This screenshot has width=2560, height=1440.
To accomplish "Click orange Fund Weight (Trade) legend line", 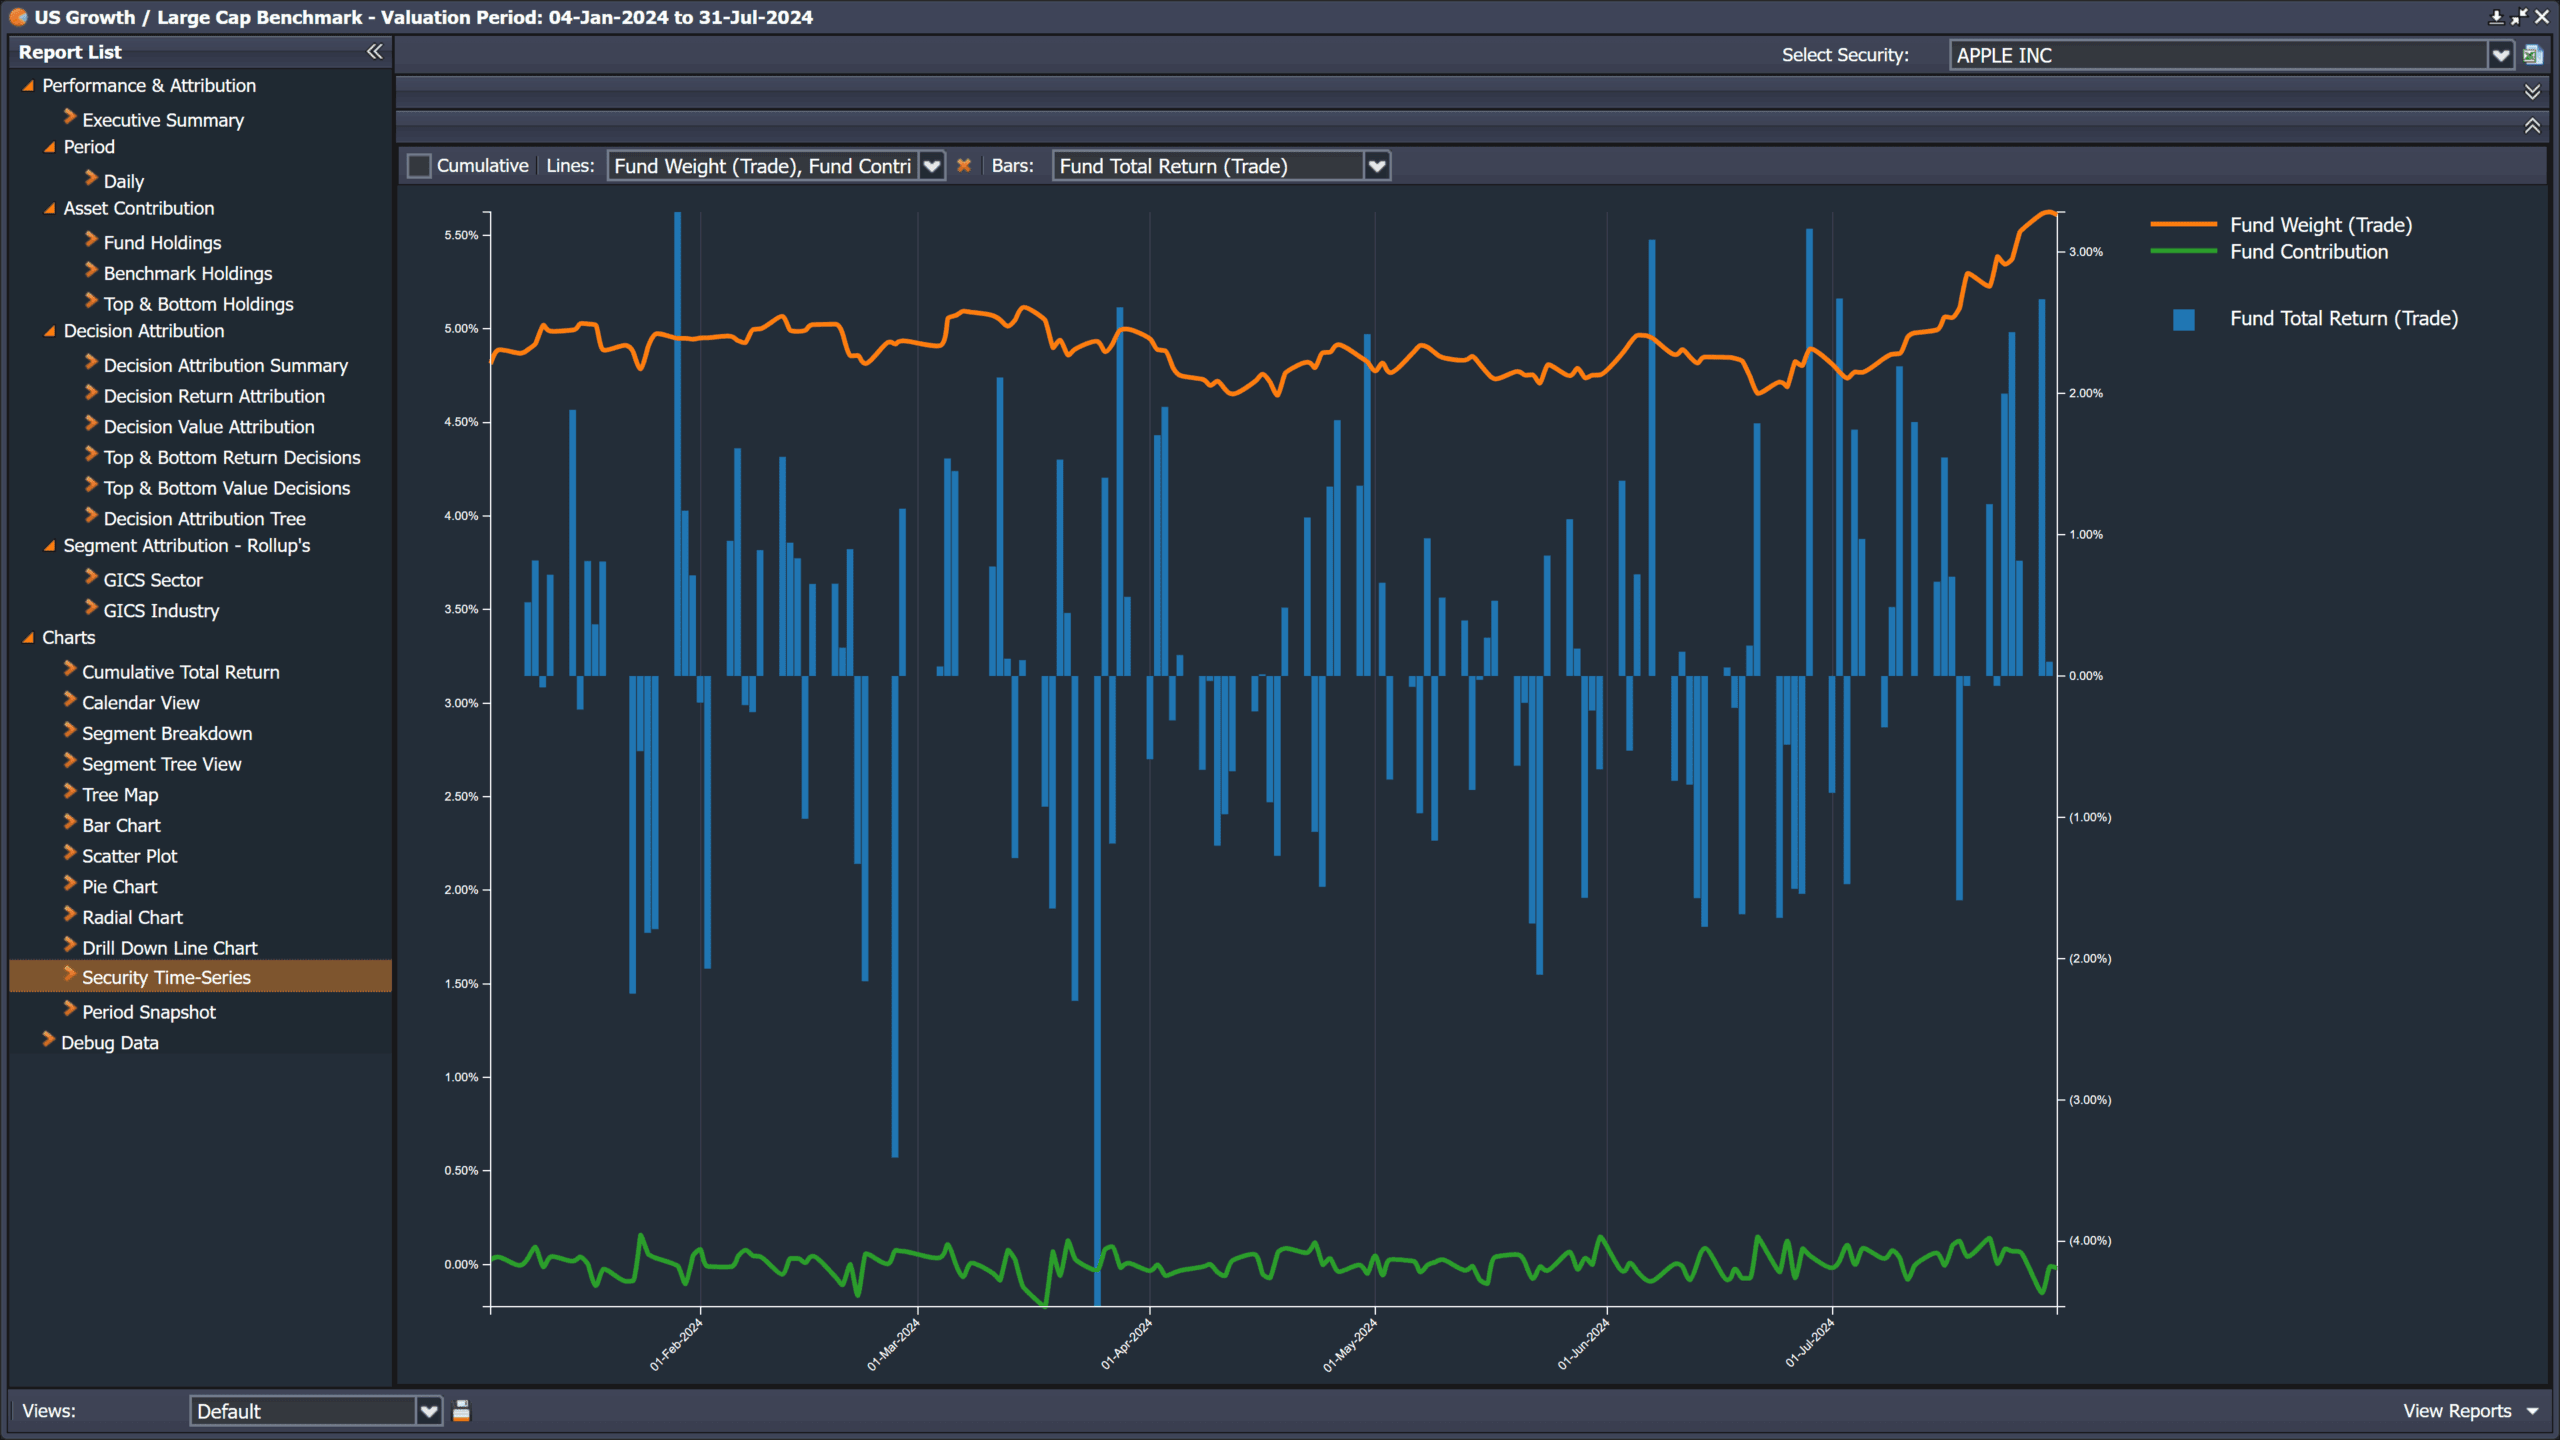I will [x=2183, y=225].
